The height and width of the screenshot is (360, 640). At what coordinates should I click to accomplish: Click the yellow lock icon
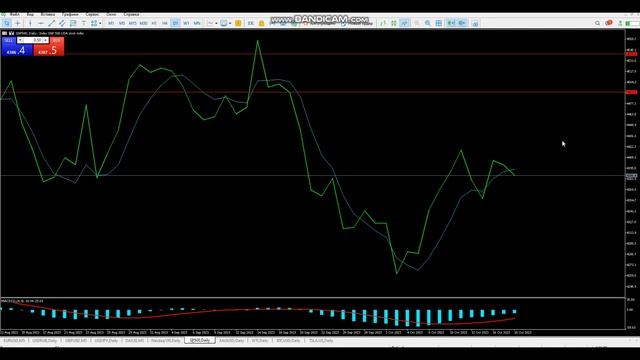tap(261, 23)
